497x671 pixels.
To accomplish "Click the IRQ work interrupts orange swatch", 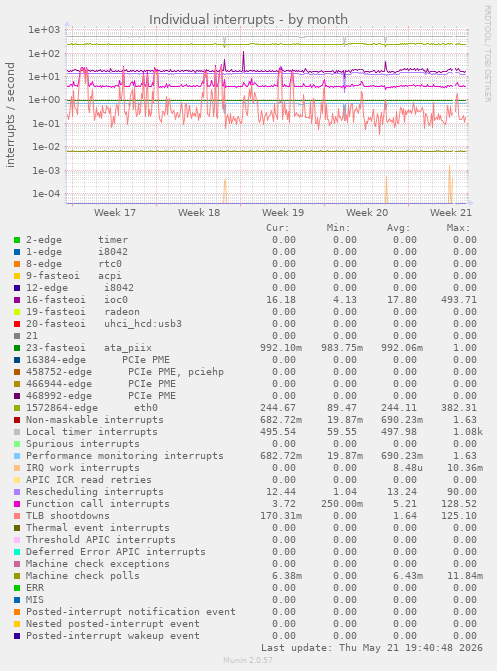I will tap(17, 468).
